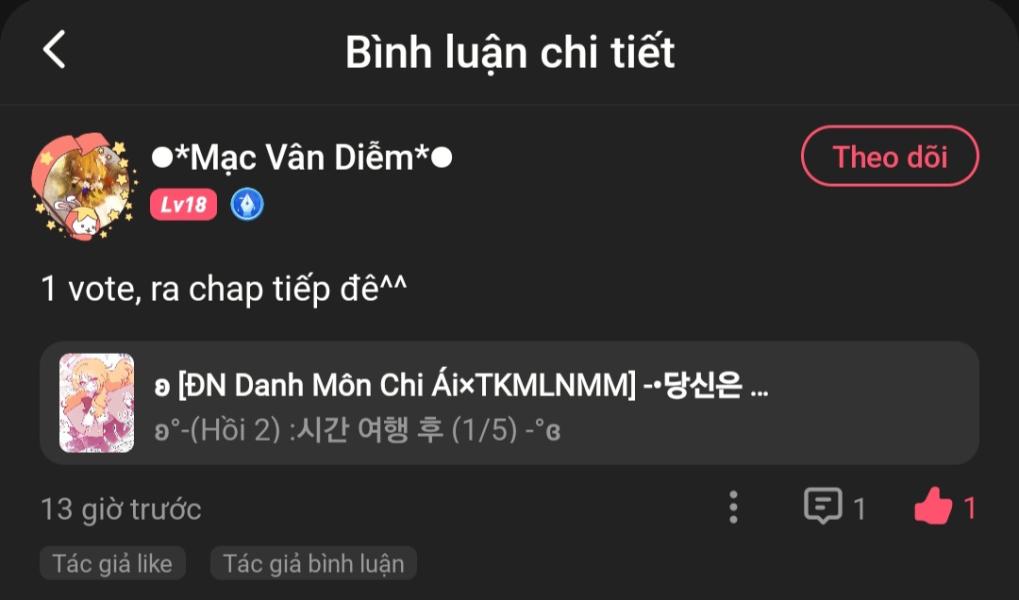Toggle the red thumbs-up like icon
Viewport: 1019px width, 600px height.
(933, 506)
